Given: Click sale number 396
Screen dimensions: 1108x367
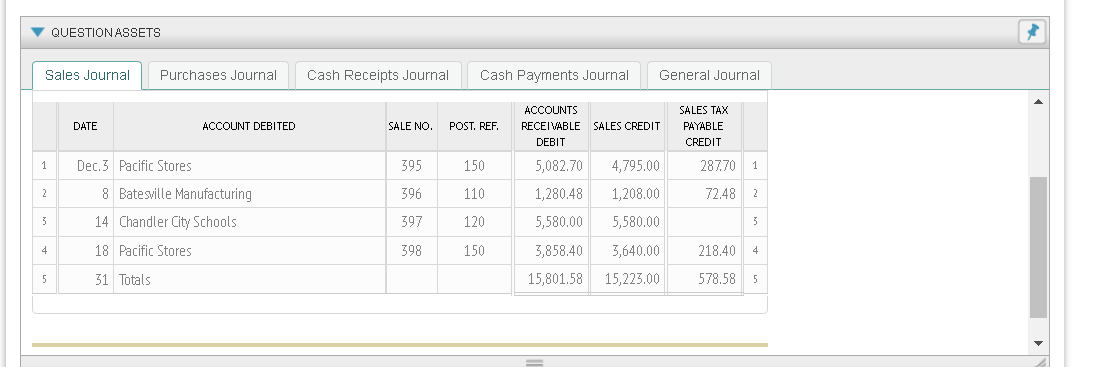Looking at the screenshot, I should click(x=411, y=194).
